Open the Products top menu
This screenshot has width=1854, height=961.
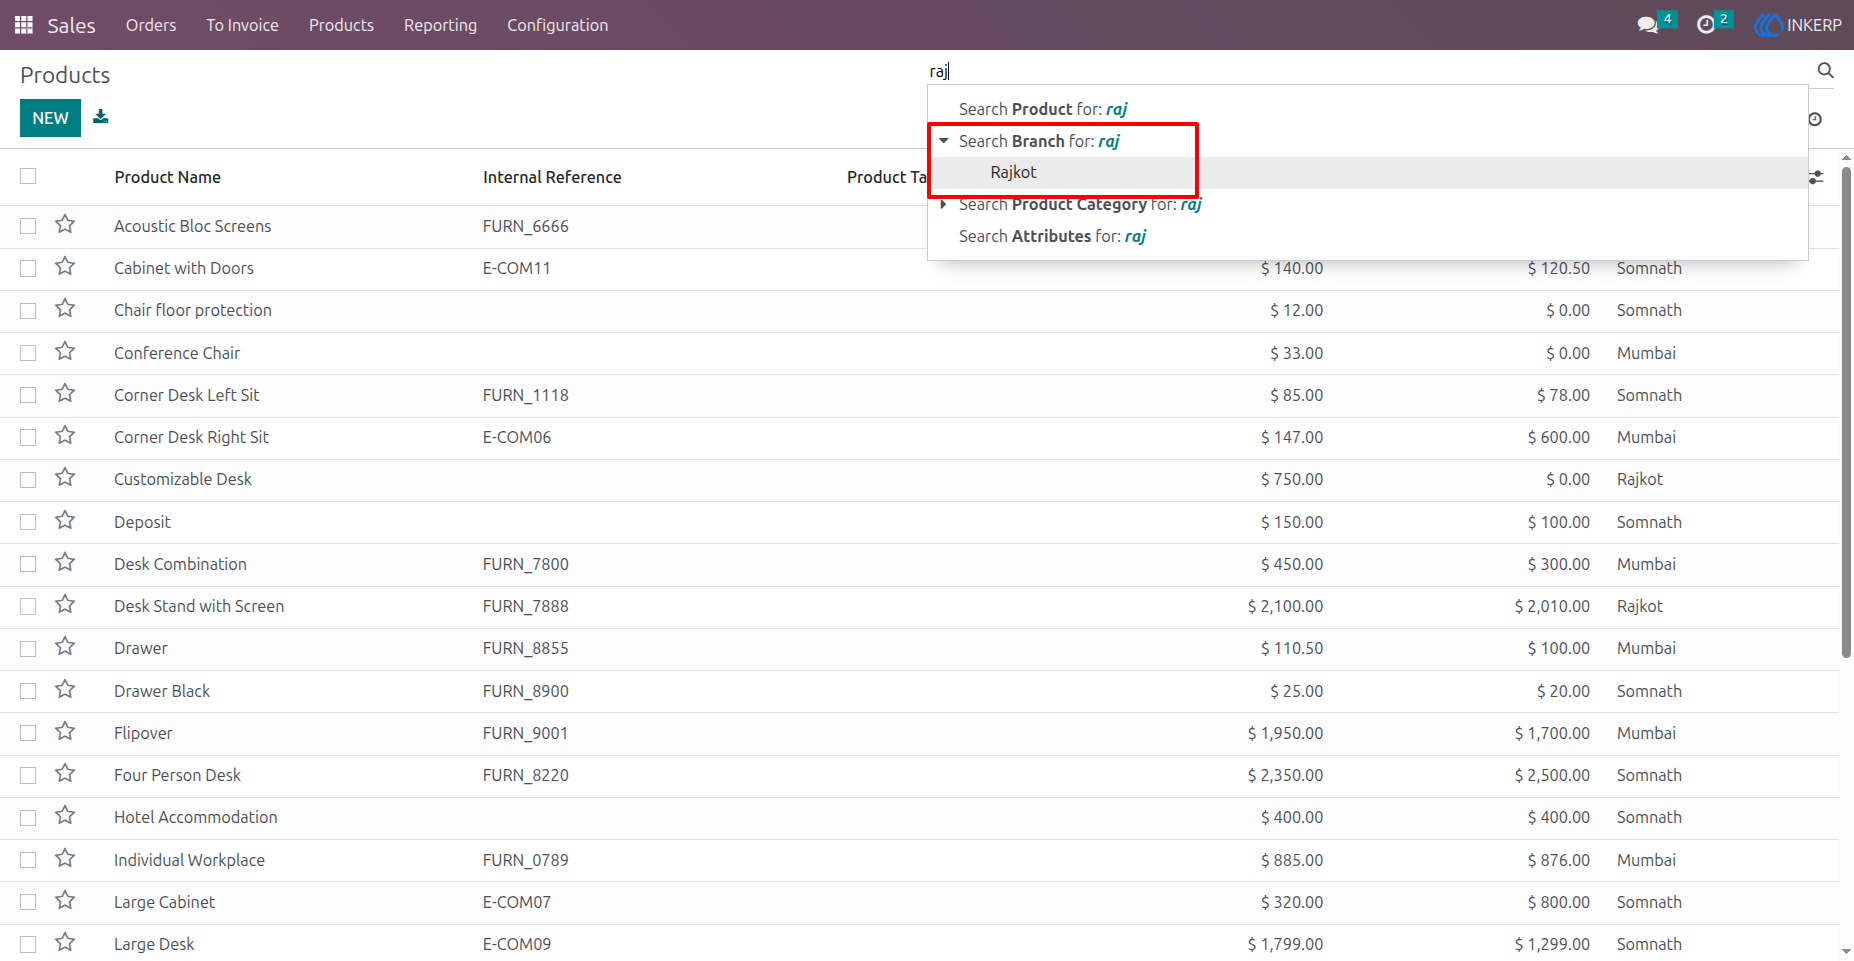click(x=341, y=25)
